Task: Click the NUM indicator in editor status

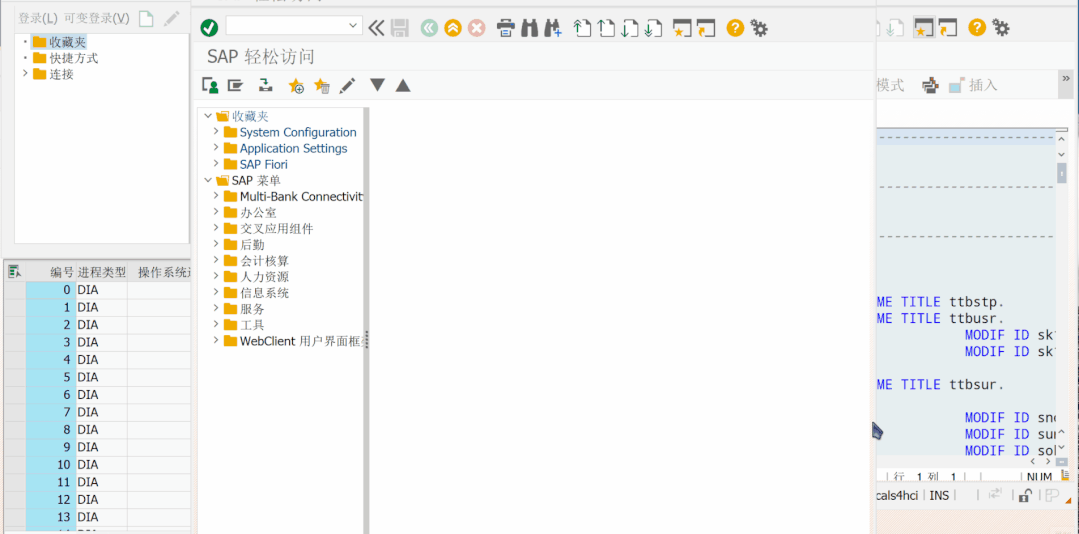Action: click(1039, 477)
